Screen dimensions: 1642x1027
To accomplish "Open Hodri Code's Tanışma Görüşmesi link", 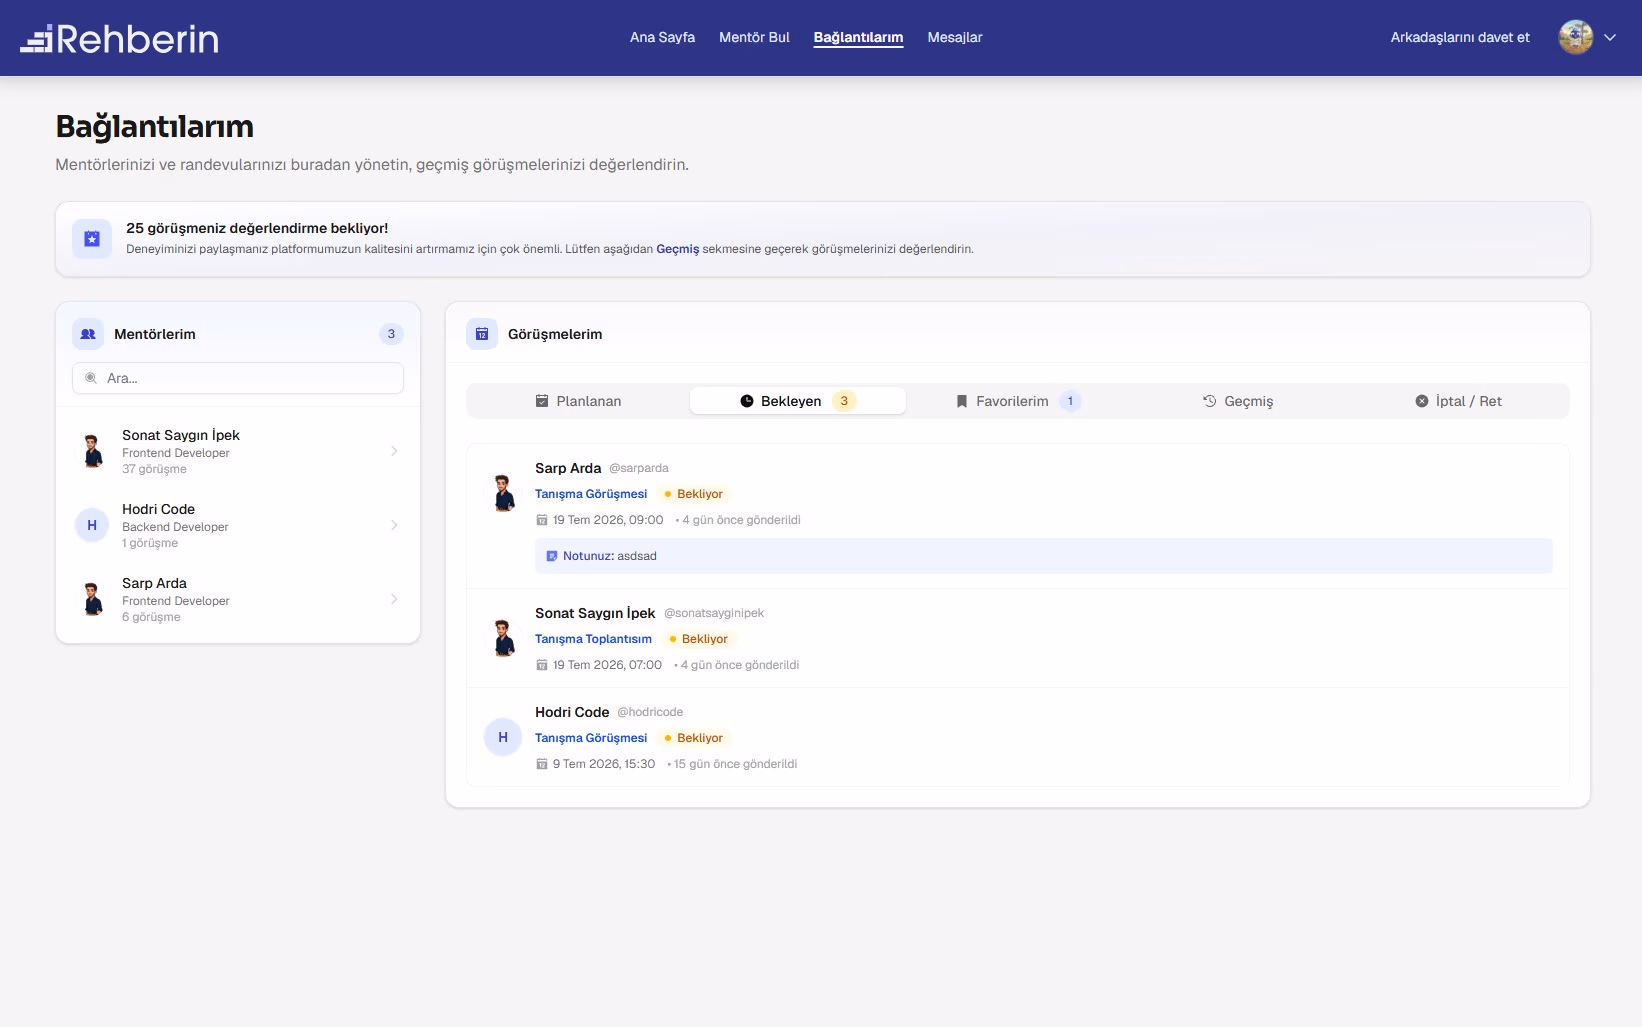I will tap(591, 738).
